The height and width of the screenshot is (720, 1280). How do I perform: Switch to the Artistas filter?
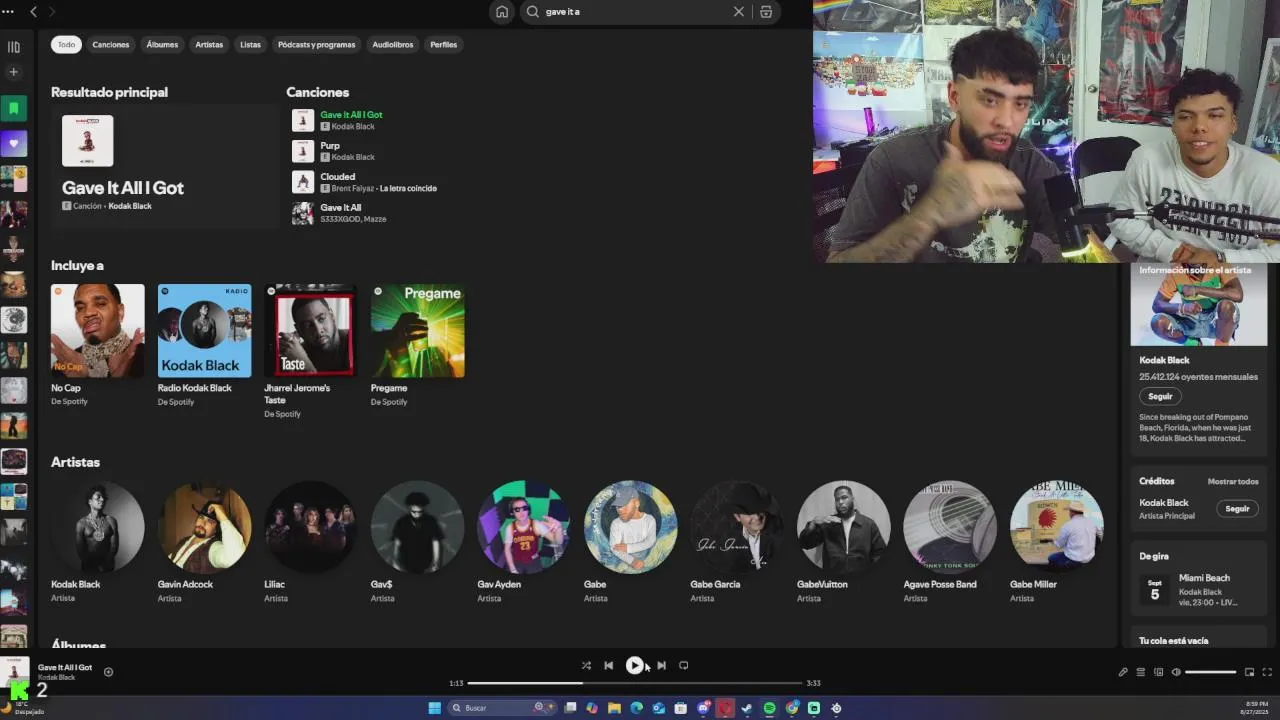pos(209,44)
